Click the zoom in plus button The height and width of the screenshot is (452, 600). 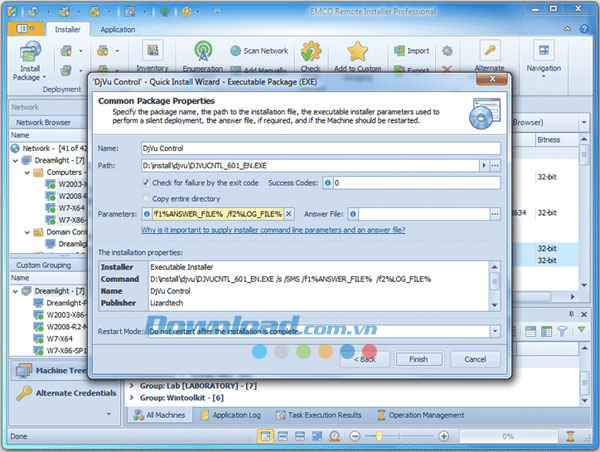tap(443, 436)
